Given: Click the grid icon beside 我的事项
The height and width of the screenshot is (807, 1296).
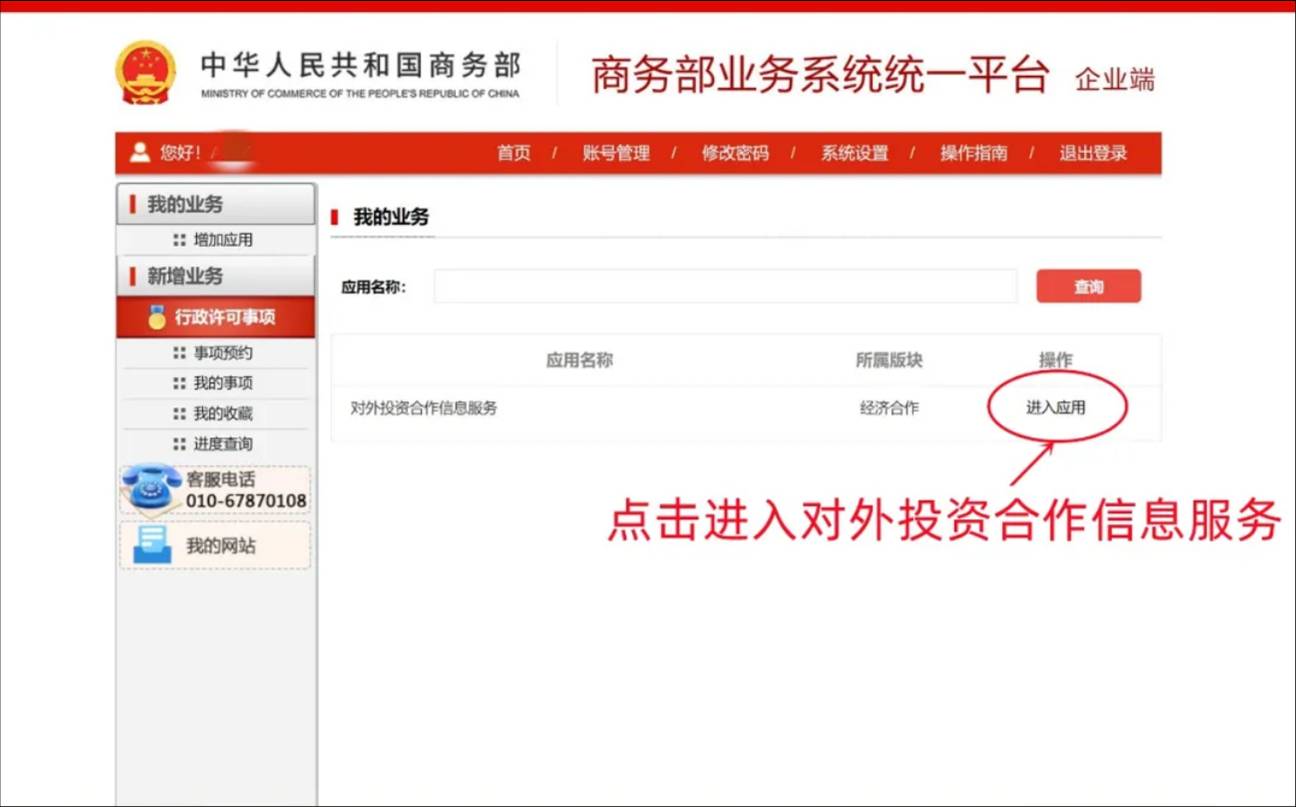Looking at the screenshot, I should click(179, 383).
